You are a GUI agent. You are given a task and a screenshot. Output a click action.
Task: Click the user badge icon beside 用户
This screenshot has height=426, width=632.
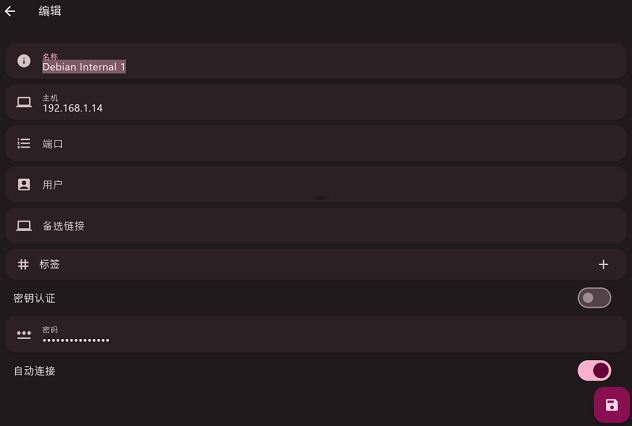(24, 184)
